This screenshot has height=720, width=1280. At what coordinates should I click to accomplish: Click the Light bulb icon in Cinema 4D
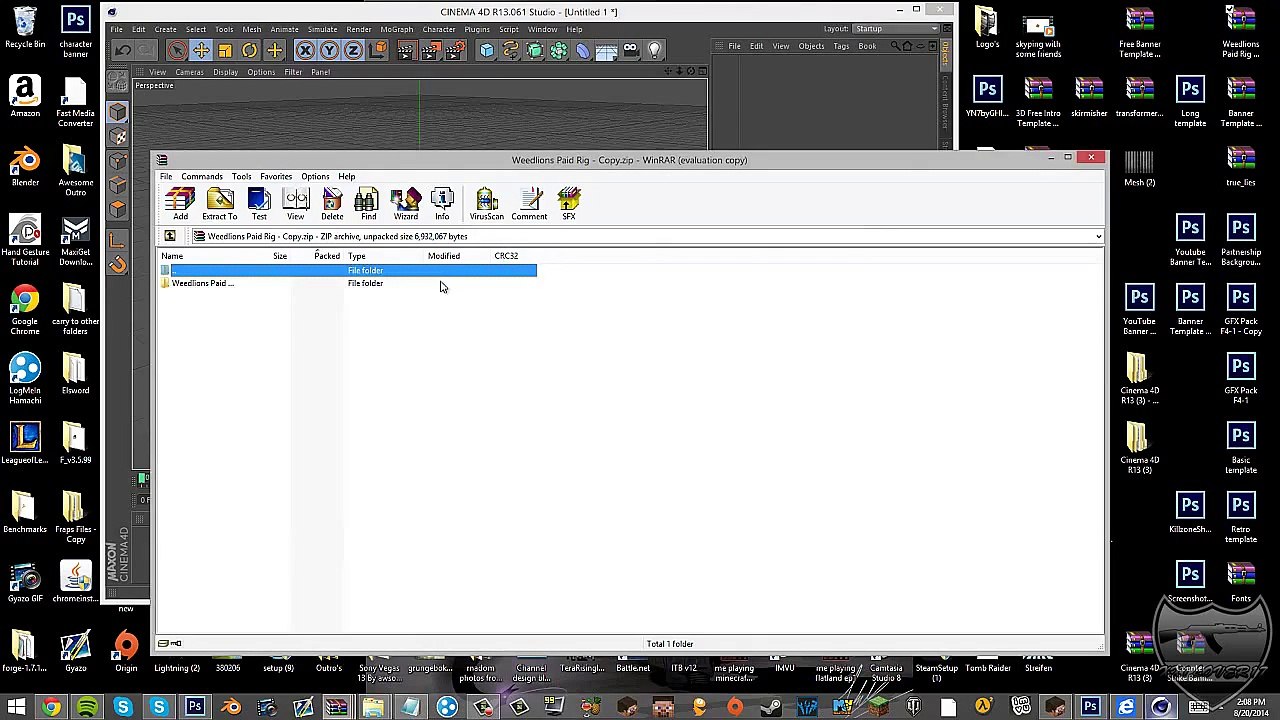pyautogui.click(x=654, y=50)
